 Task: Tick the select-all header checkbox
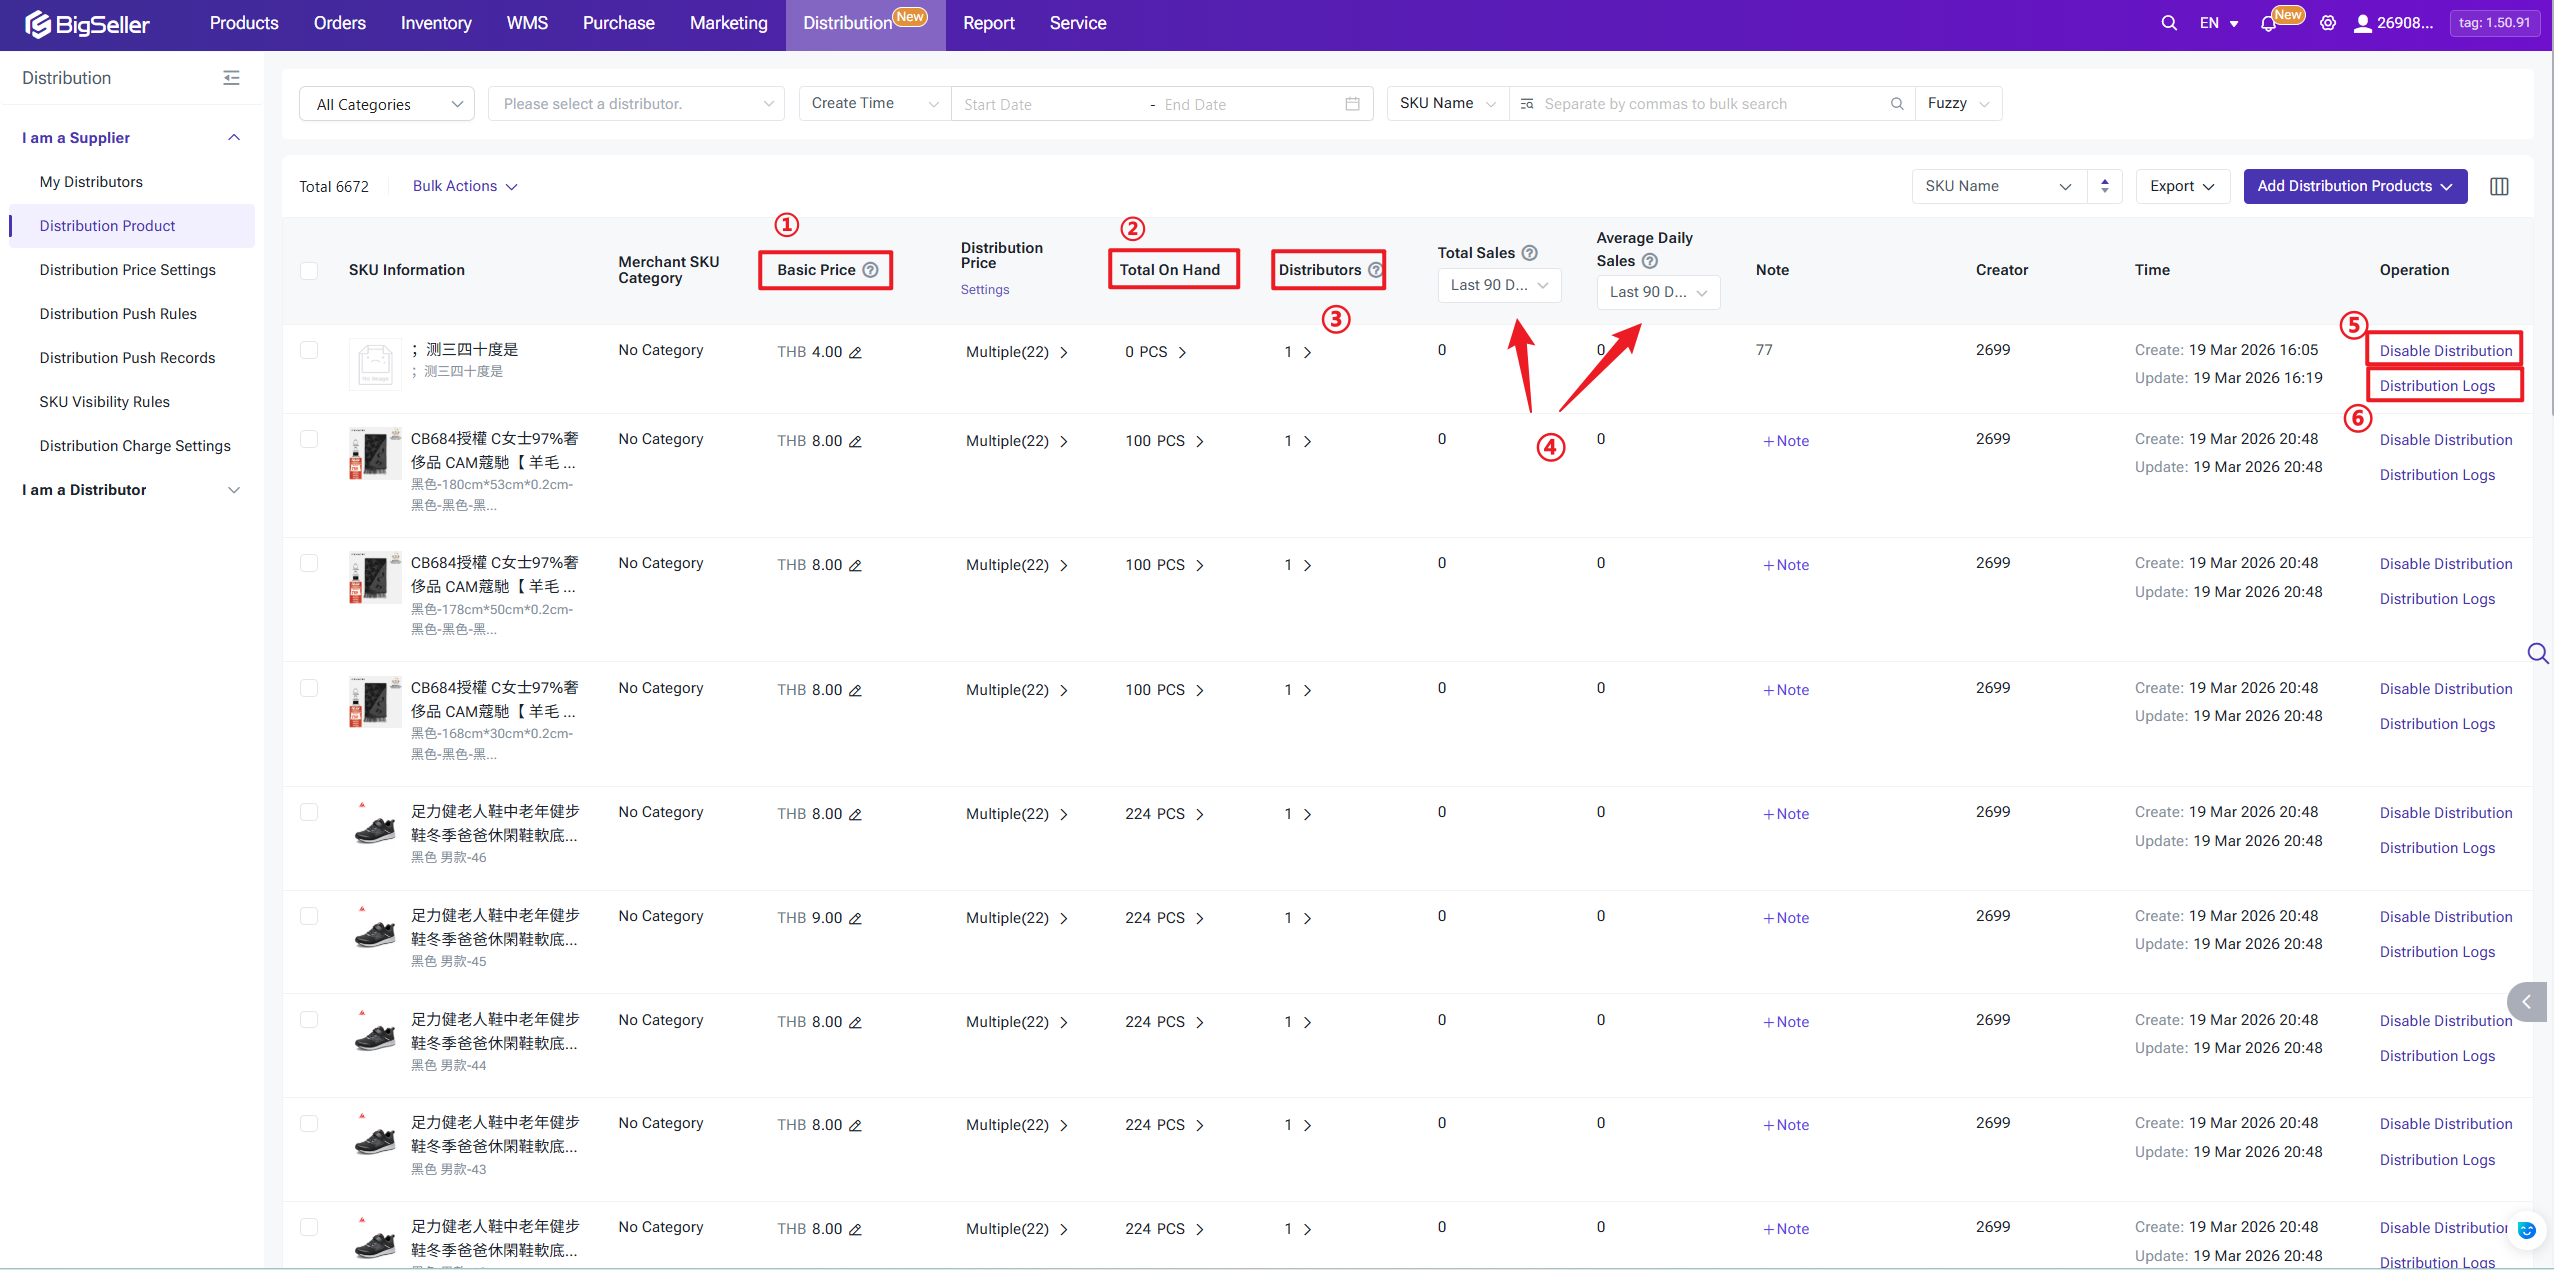(309, 271)
